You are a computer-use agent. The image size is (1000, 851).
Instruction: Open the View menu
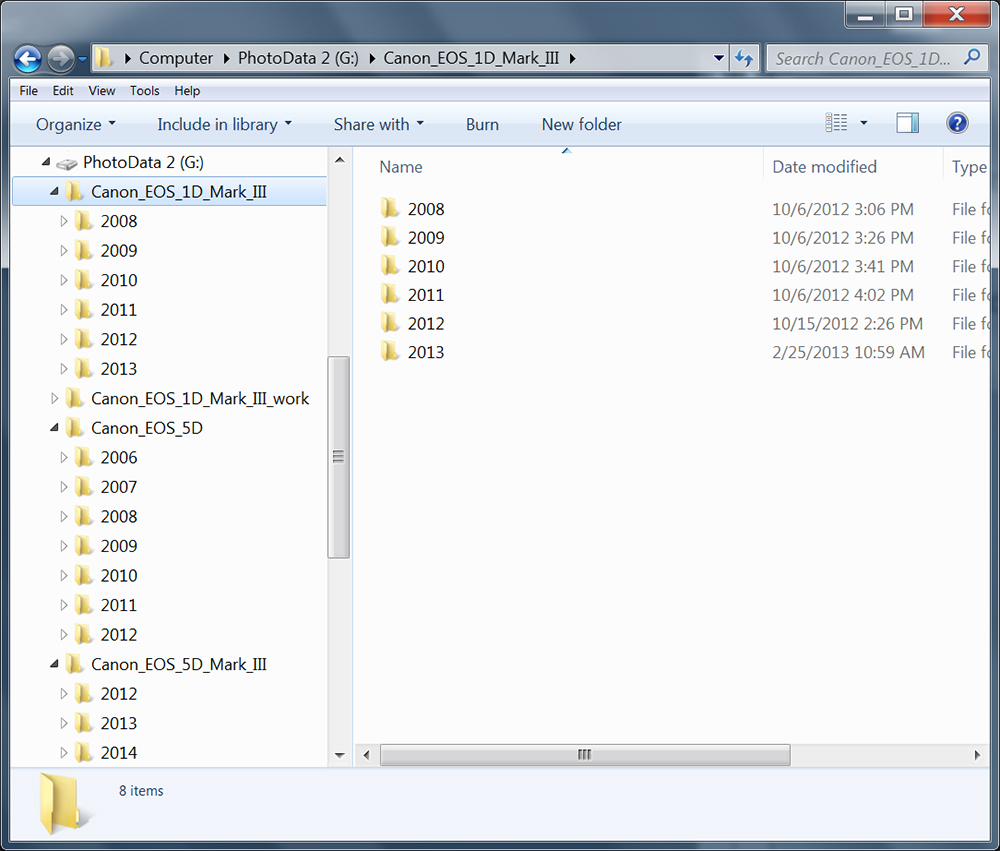click(x=102, y=91)
